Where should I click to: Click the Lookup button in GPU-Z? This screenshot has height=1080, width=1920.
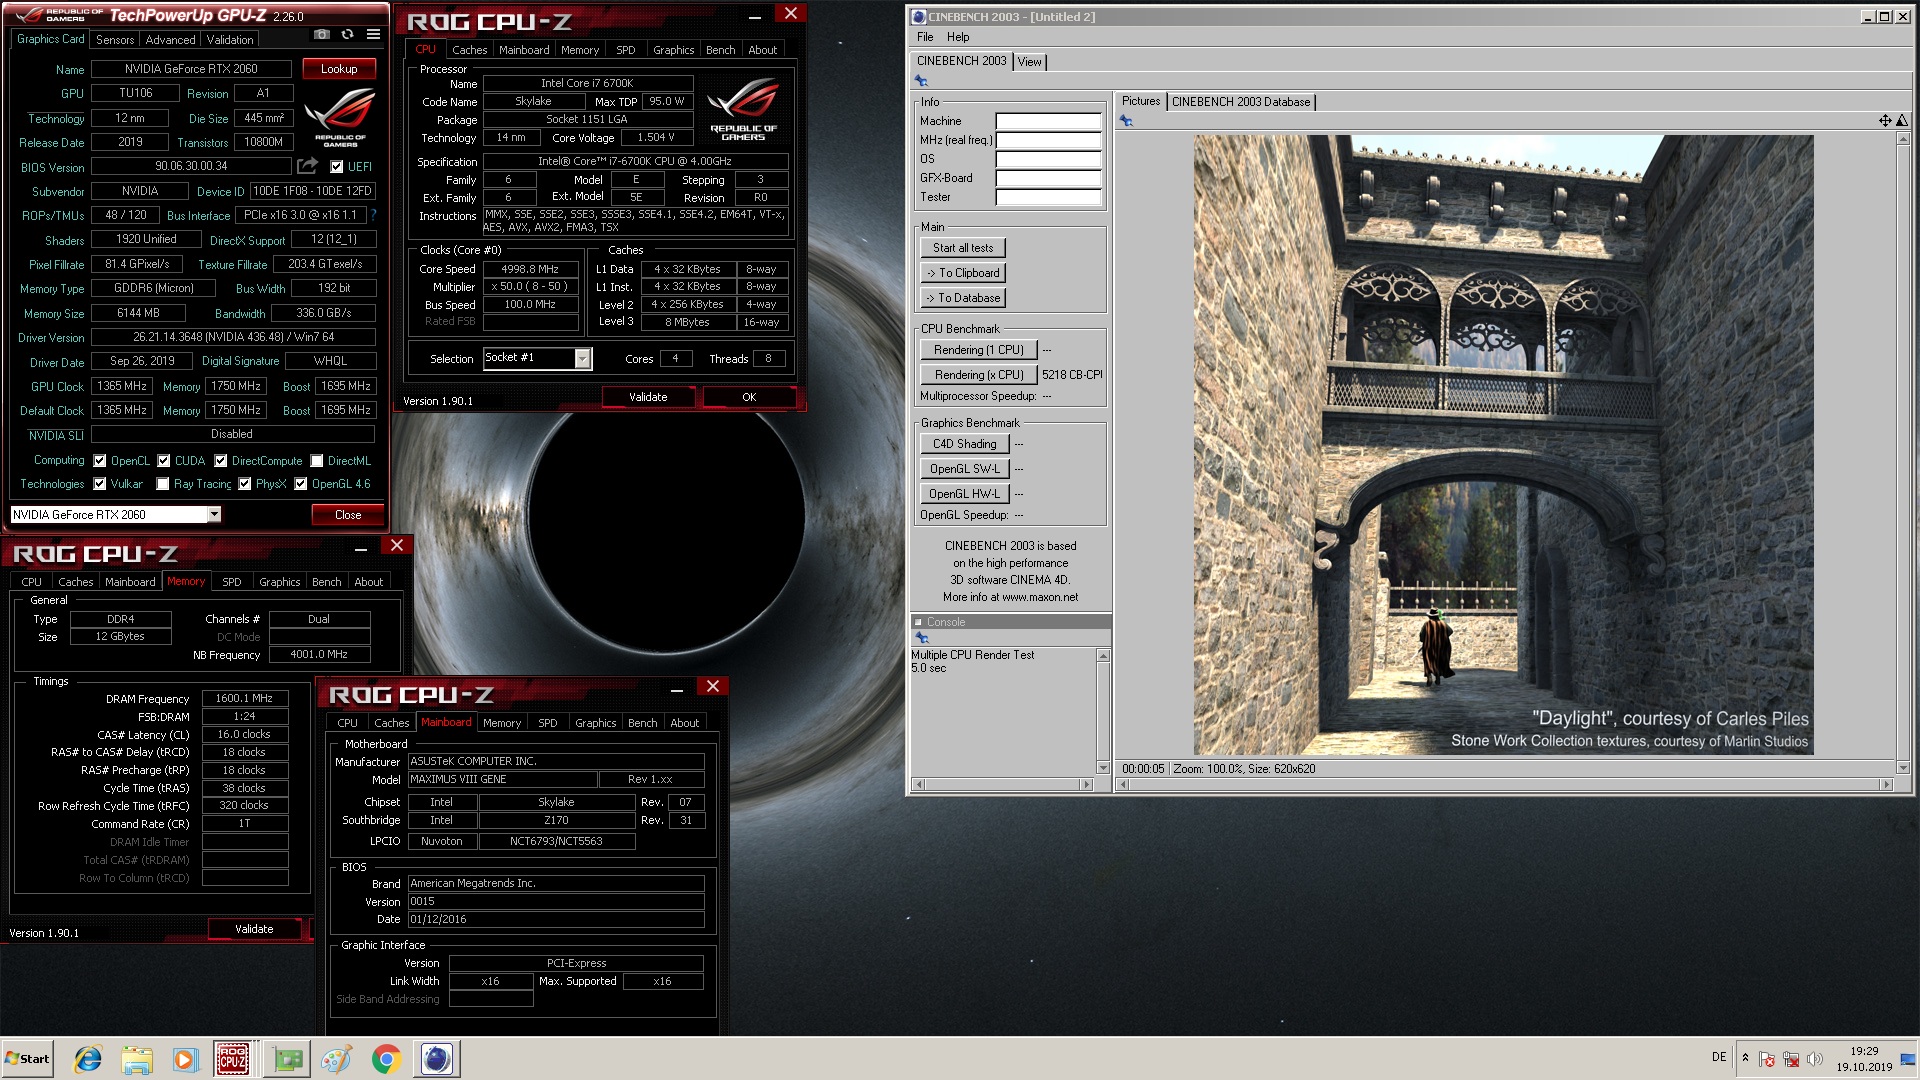click(339, 69)
